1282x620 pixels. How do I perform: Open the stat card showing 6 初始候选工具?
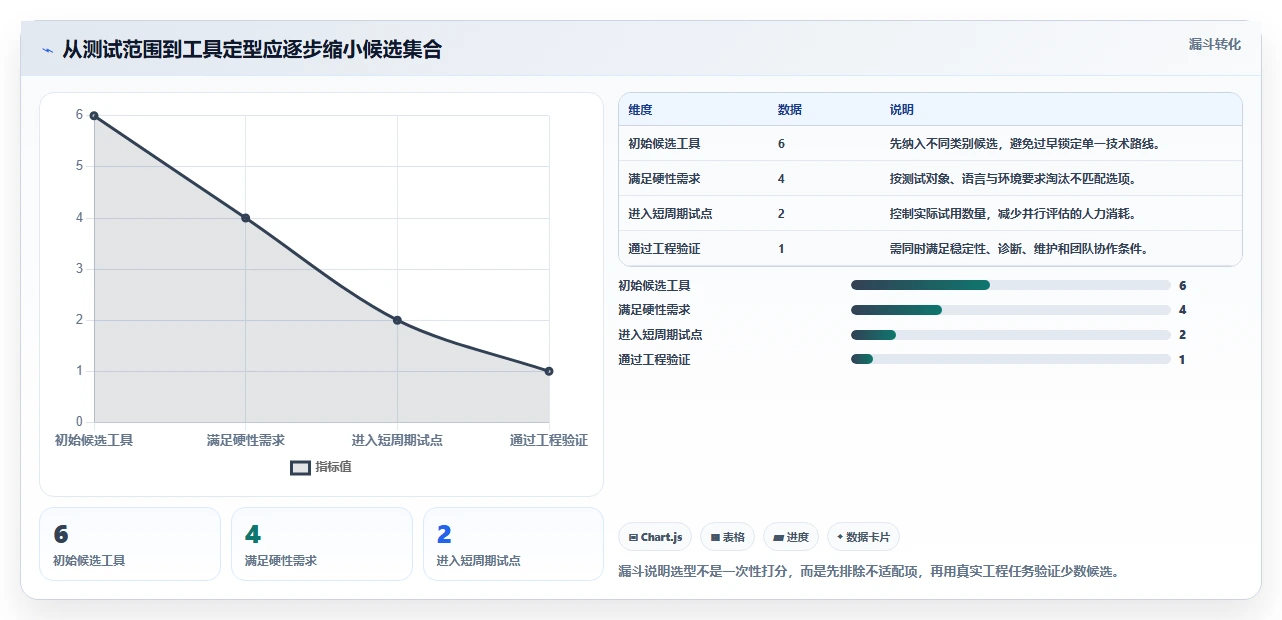pyautogui.click(x=130, y=544)
